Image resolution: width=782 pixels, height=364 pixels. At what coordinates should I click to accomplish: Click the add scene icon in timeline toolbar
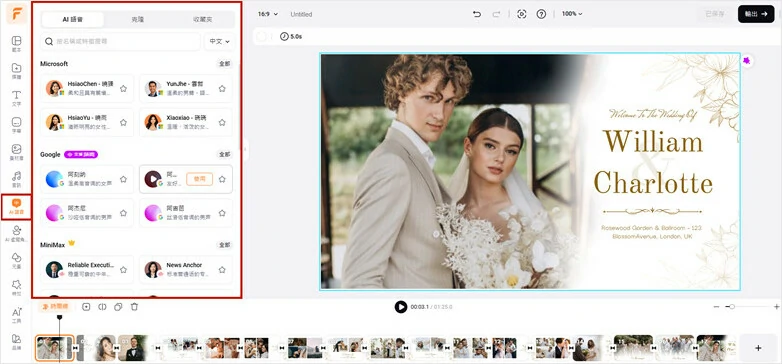(x=86, y=307)
